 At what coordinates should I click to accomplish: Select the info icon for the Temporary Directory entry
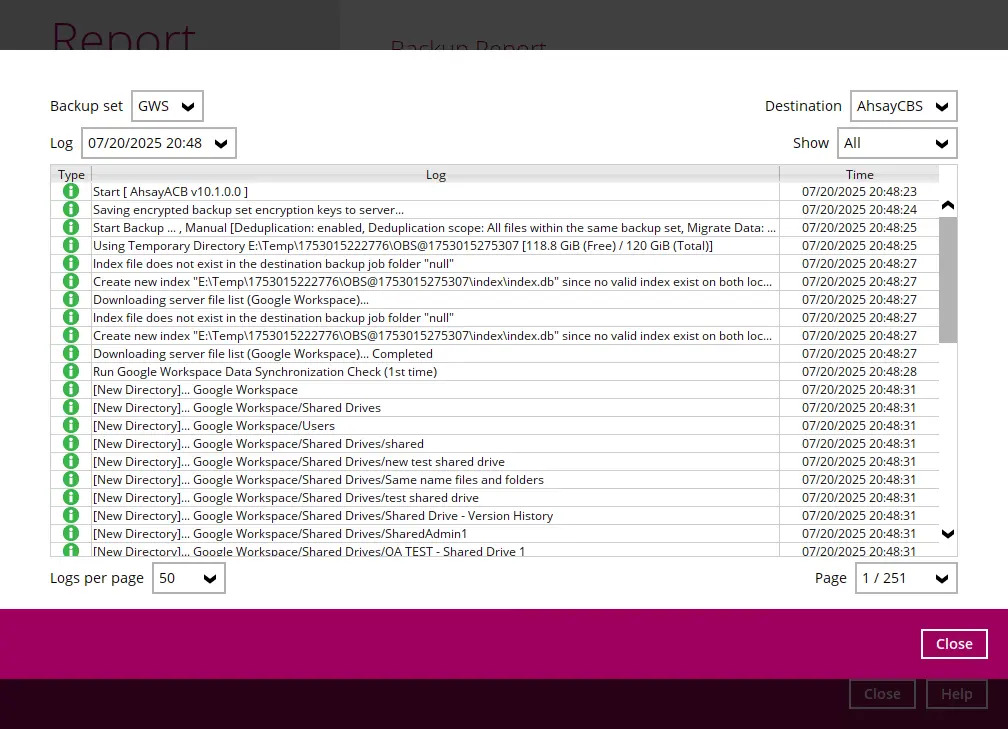[x=70, y=245]
